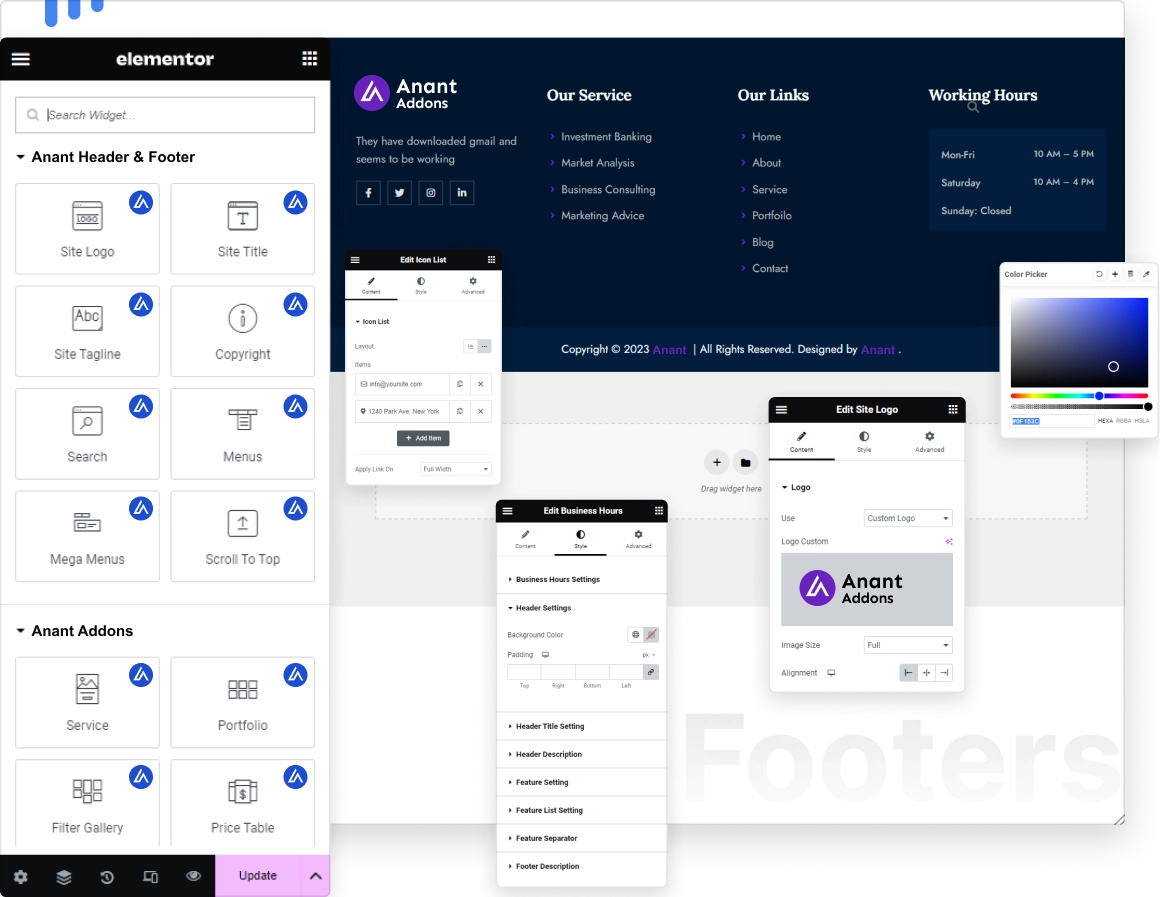
Task: Switch to Content tab in Edit Business Hours
Action: [x=525, y=540]
